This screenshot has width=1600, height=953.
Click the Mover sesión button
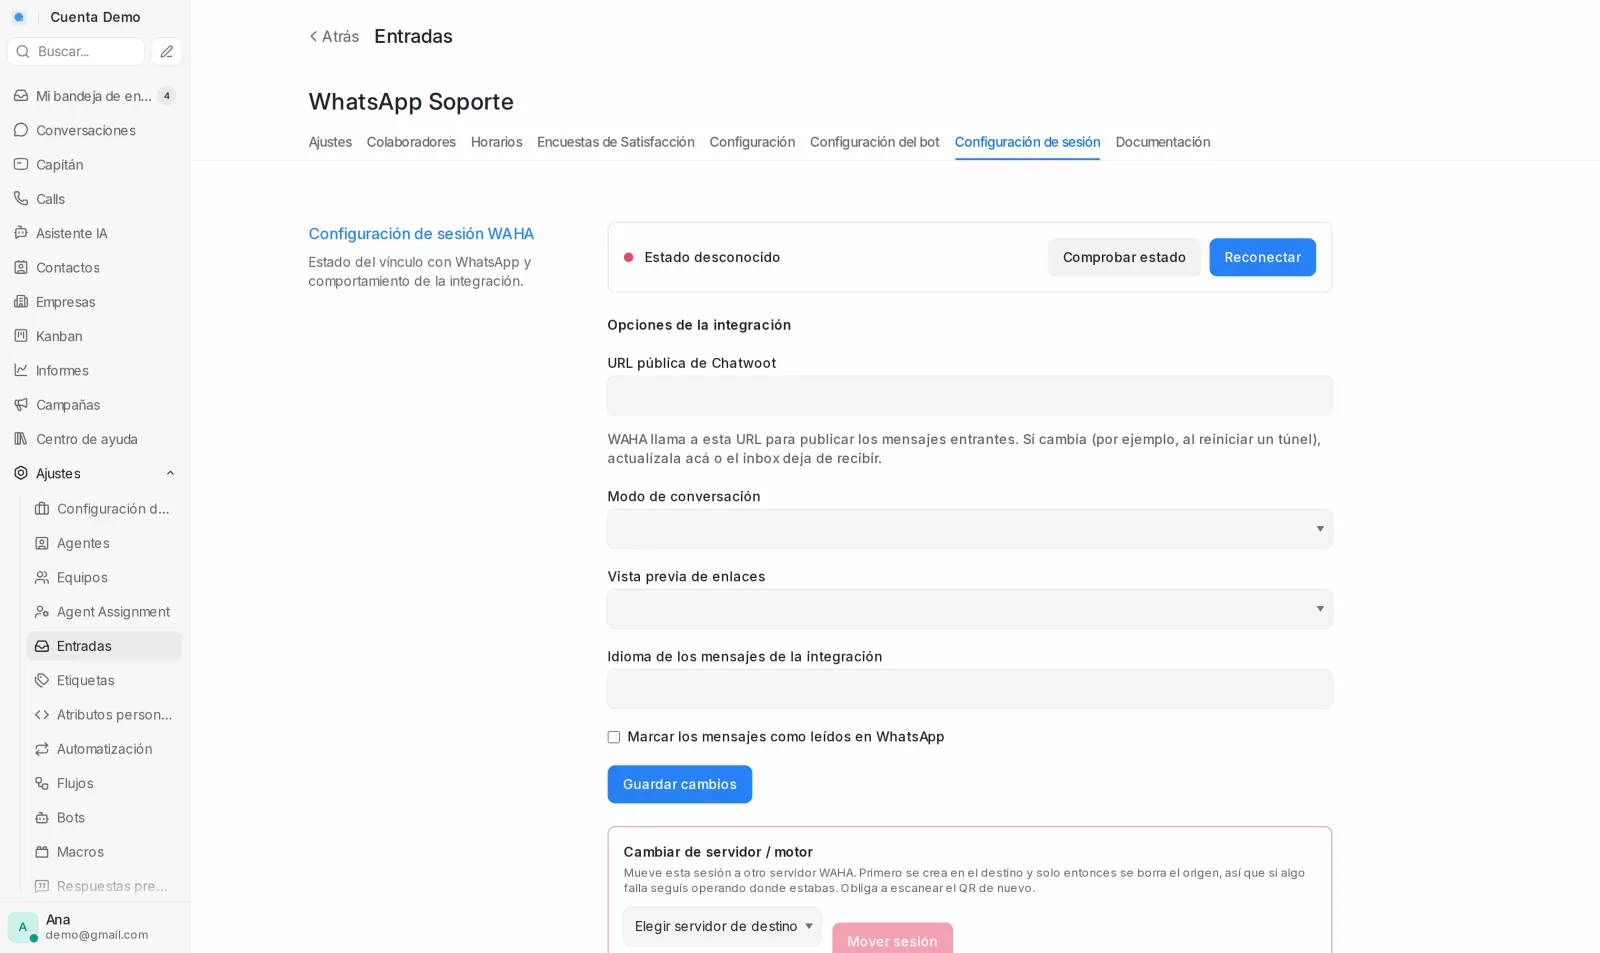892,940
